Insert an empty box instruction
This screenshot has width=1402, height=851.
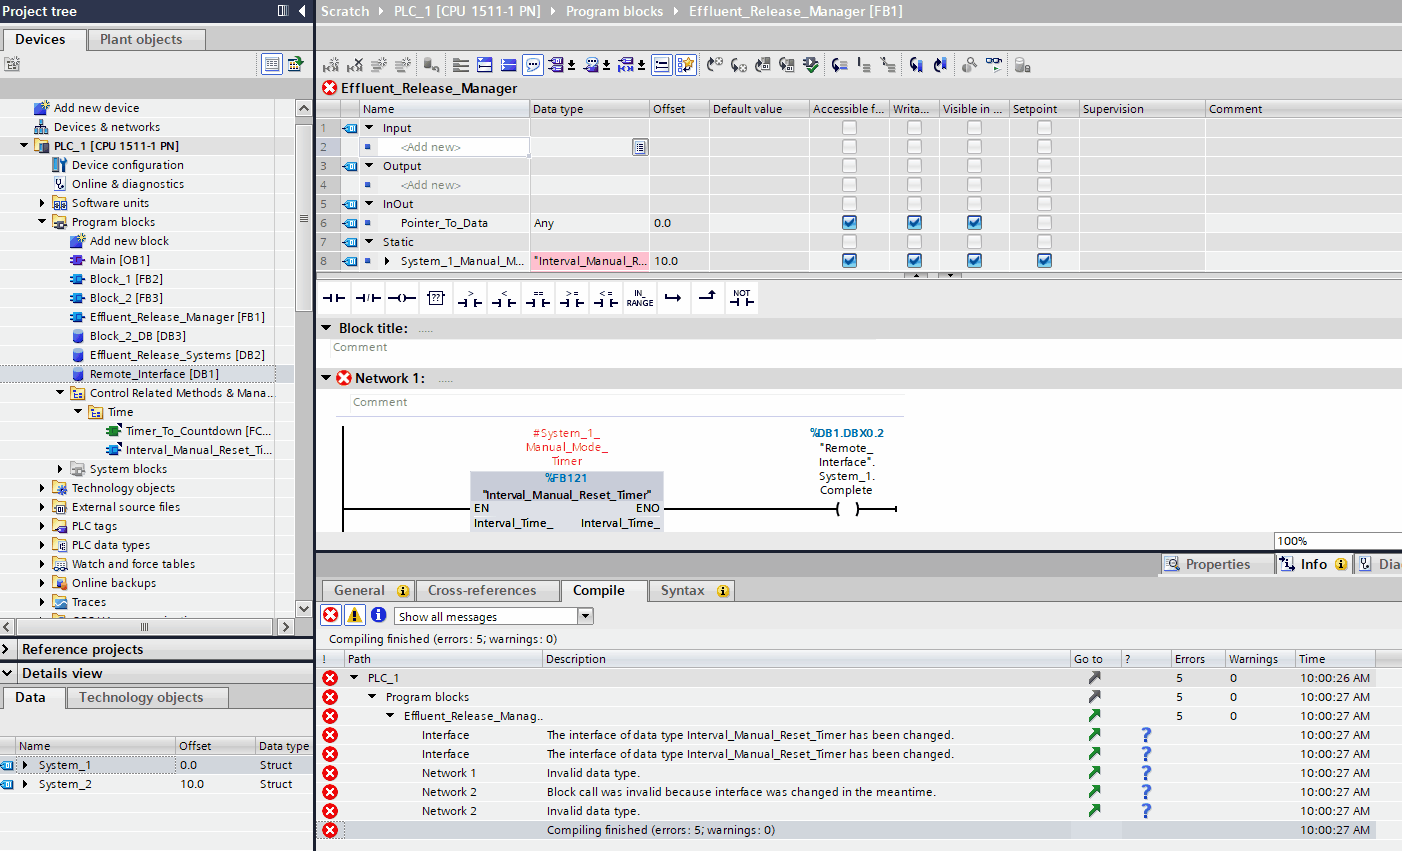[x=436, y=298]
